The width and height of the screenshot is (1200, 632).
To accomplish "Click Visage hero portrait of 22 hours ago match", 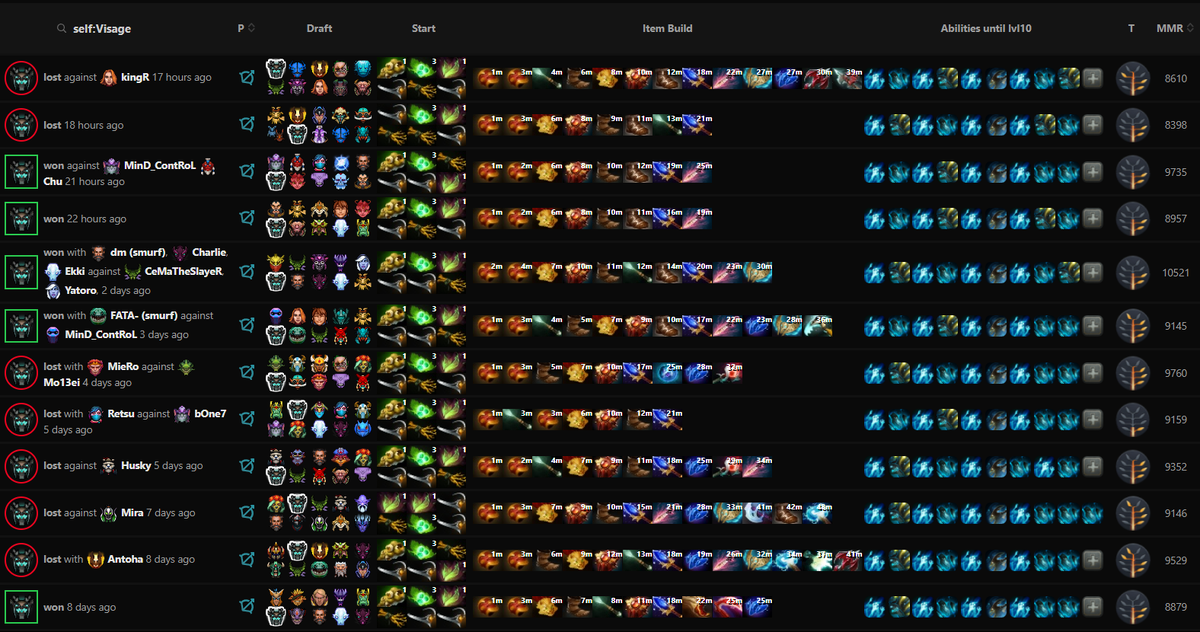I will [21, 218].
